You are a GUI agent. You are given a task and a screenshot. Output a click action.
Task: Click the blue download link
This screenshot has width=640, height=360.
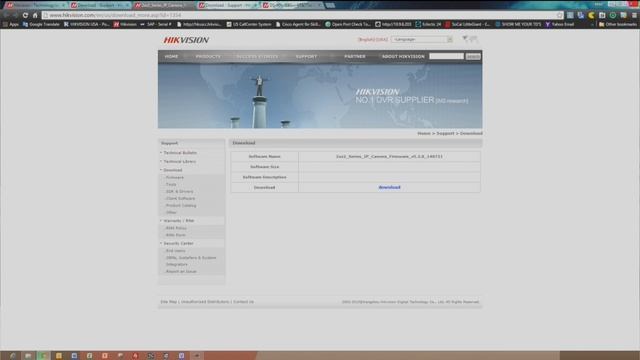click(x=389, y=187)
